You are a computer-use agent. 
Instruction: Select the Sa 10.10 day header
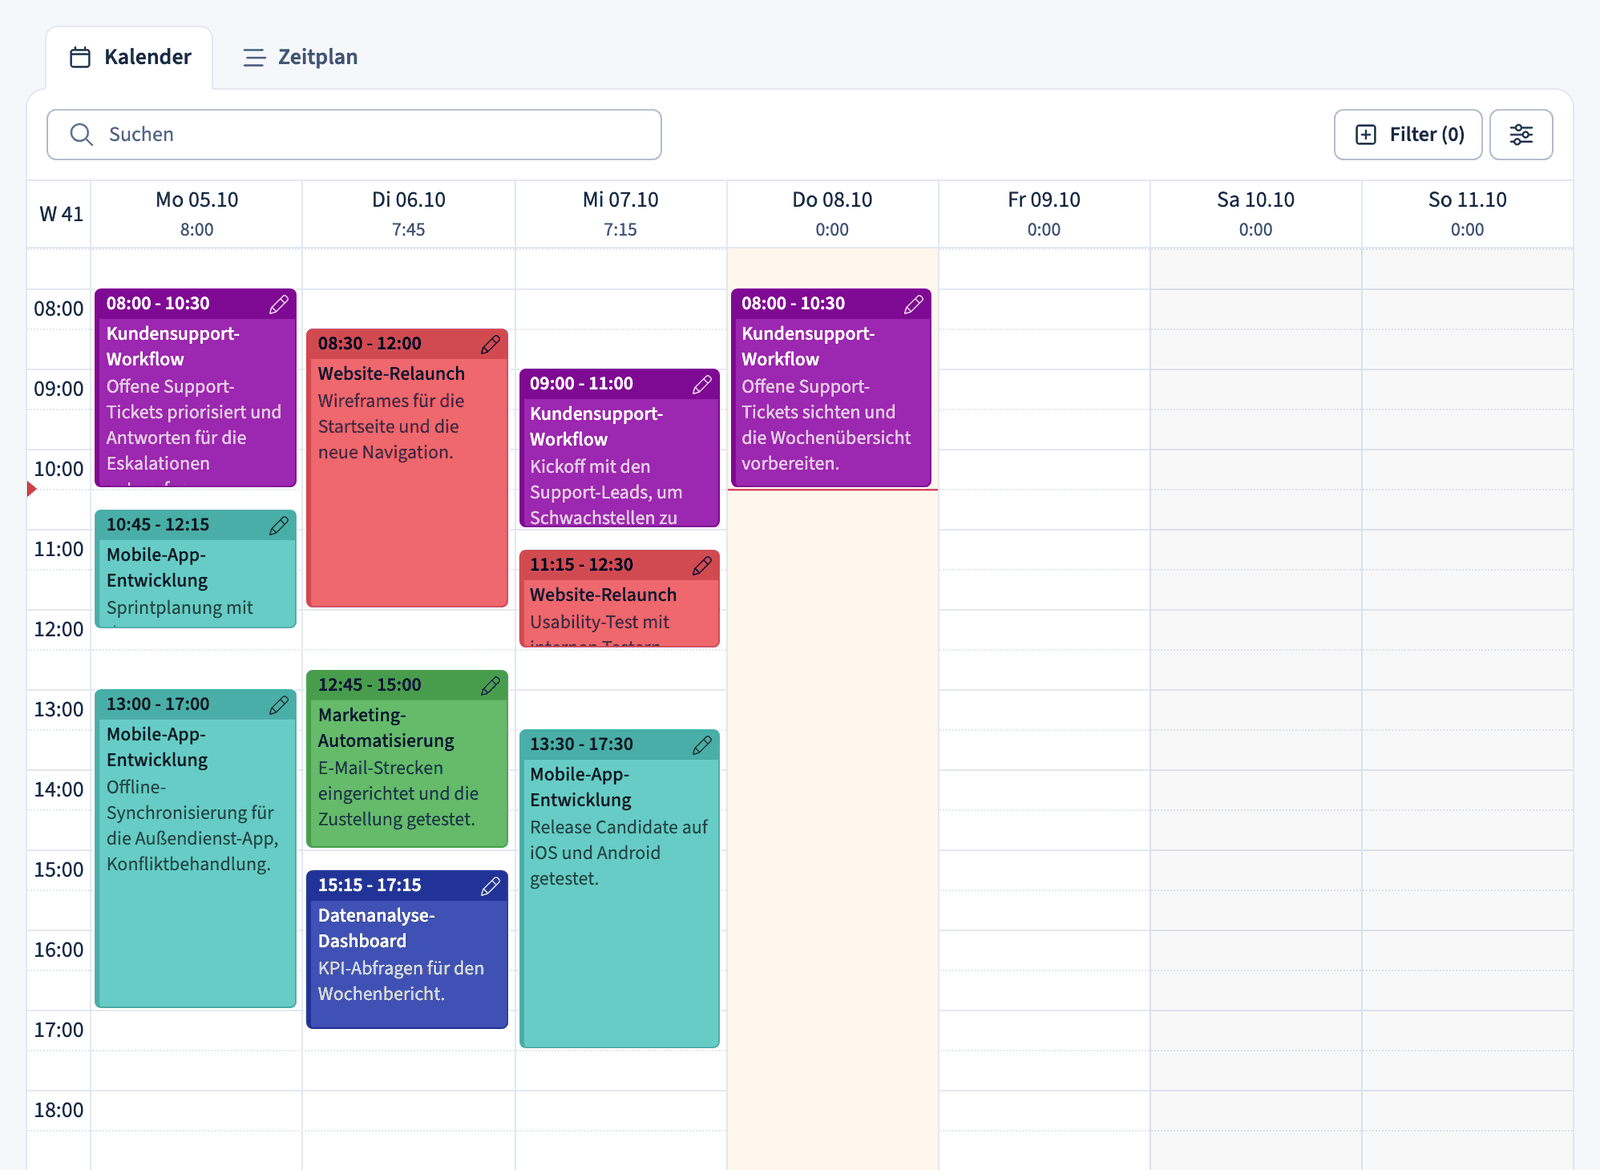pyautogui.click(x=1256, y=214)
